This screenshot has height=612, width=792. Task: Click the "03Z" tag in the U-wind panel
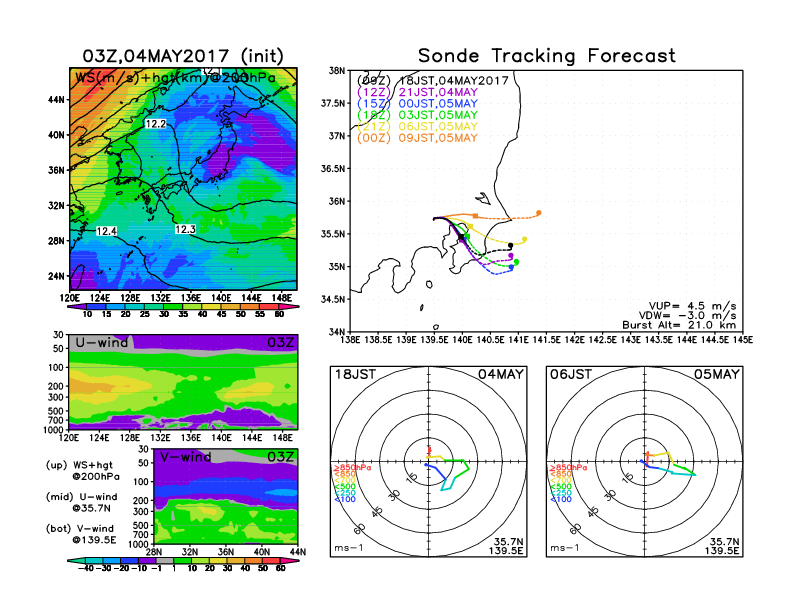[x=280, y=343]
